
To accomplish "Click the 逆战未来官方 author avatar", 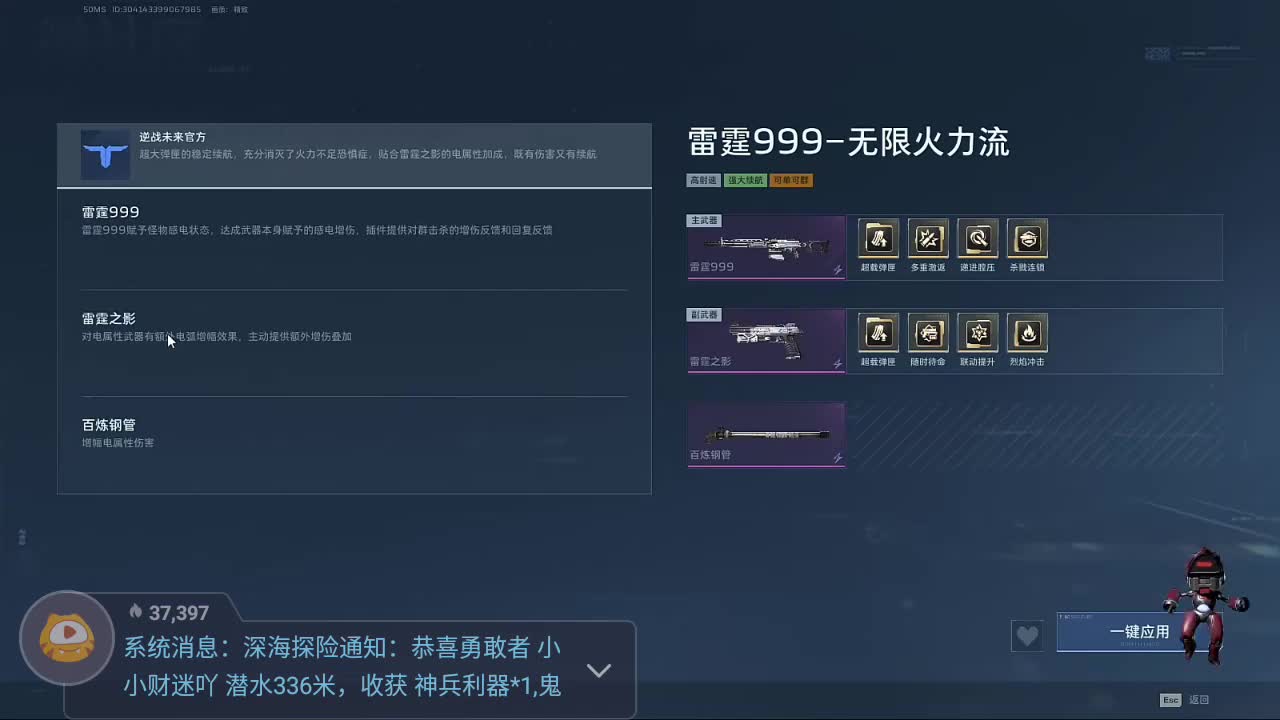I will [x=105, y=155].
